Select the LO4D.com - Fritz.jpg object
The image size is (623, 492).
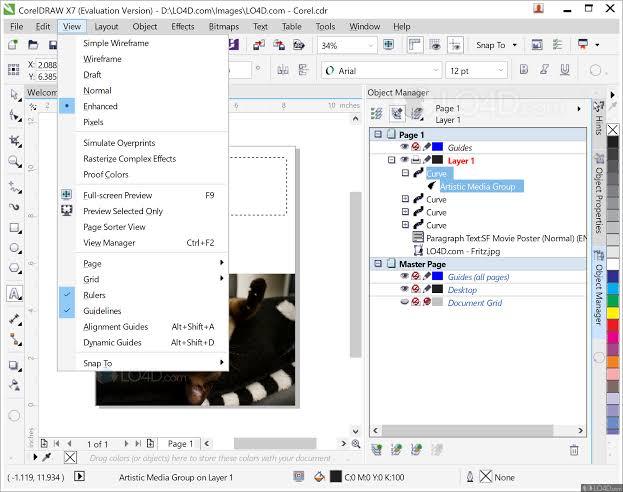463,251
